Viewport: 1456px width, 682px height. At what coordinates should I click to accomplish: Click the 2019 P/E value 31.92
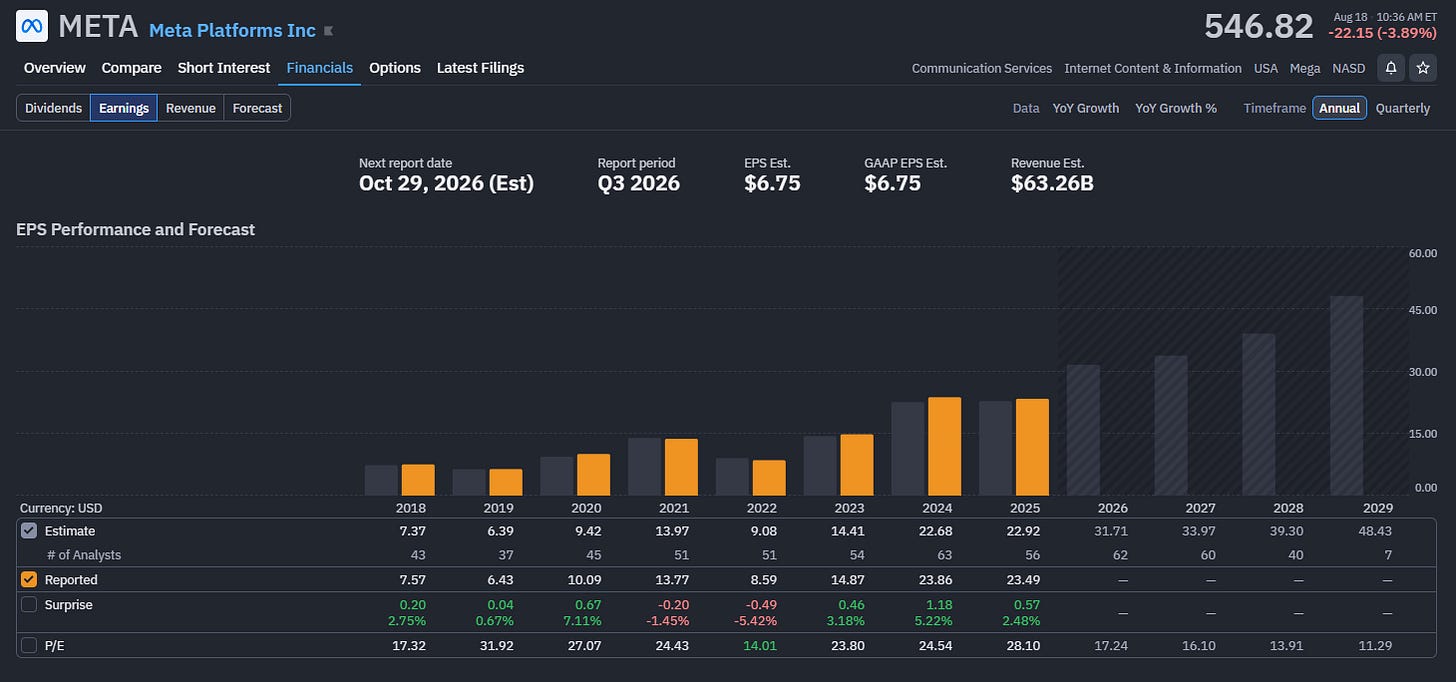(494, 646)
